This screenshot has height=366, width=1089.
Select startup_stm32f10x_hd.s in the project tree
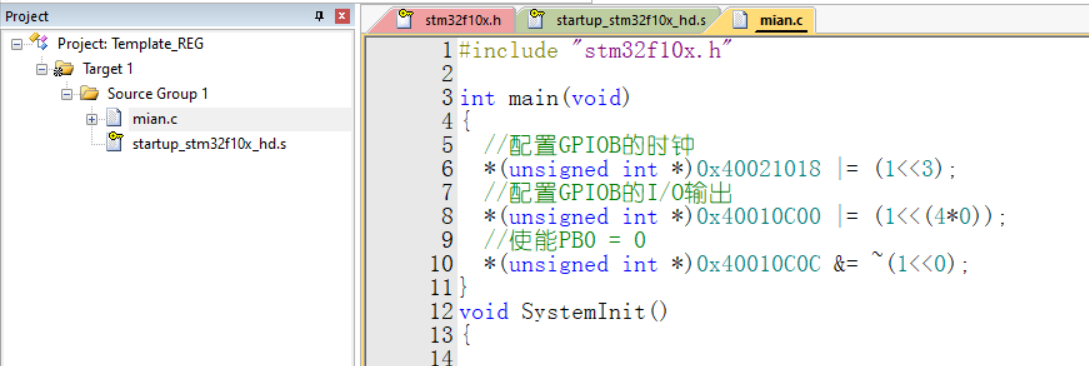point(208,144)
